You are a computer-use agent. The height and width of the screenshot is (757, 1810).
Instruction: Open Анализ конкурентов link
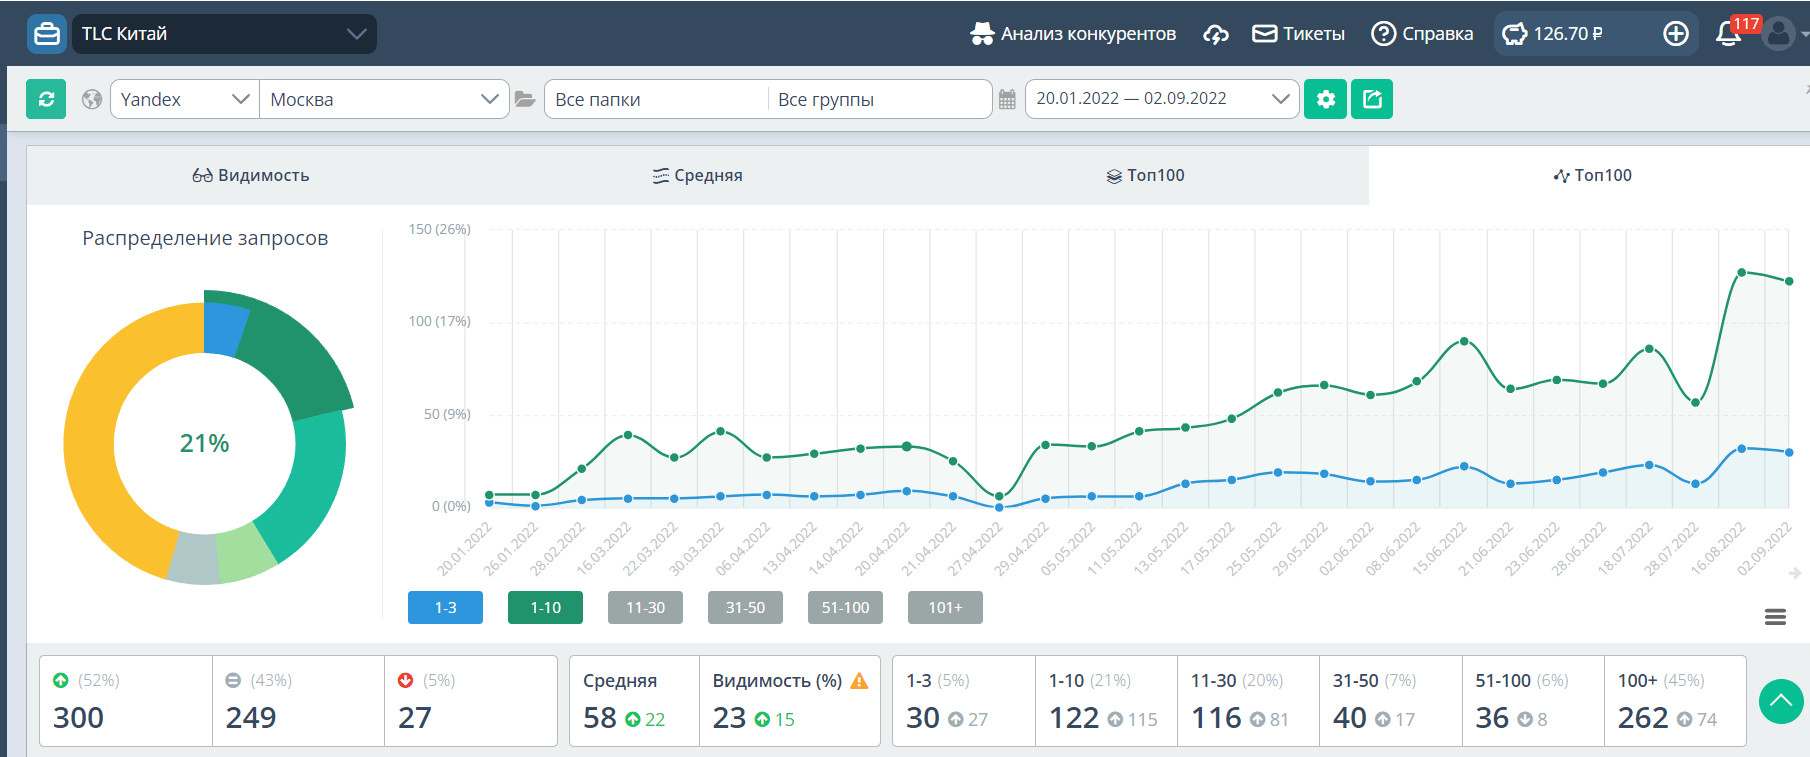tap(1073, 34)
